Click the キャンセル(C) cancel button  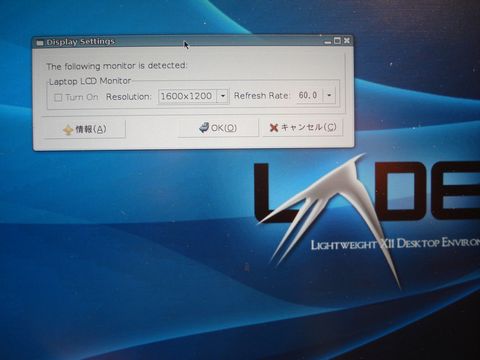coord(303,127)
